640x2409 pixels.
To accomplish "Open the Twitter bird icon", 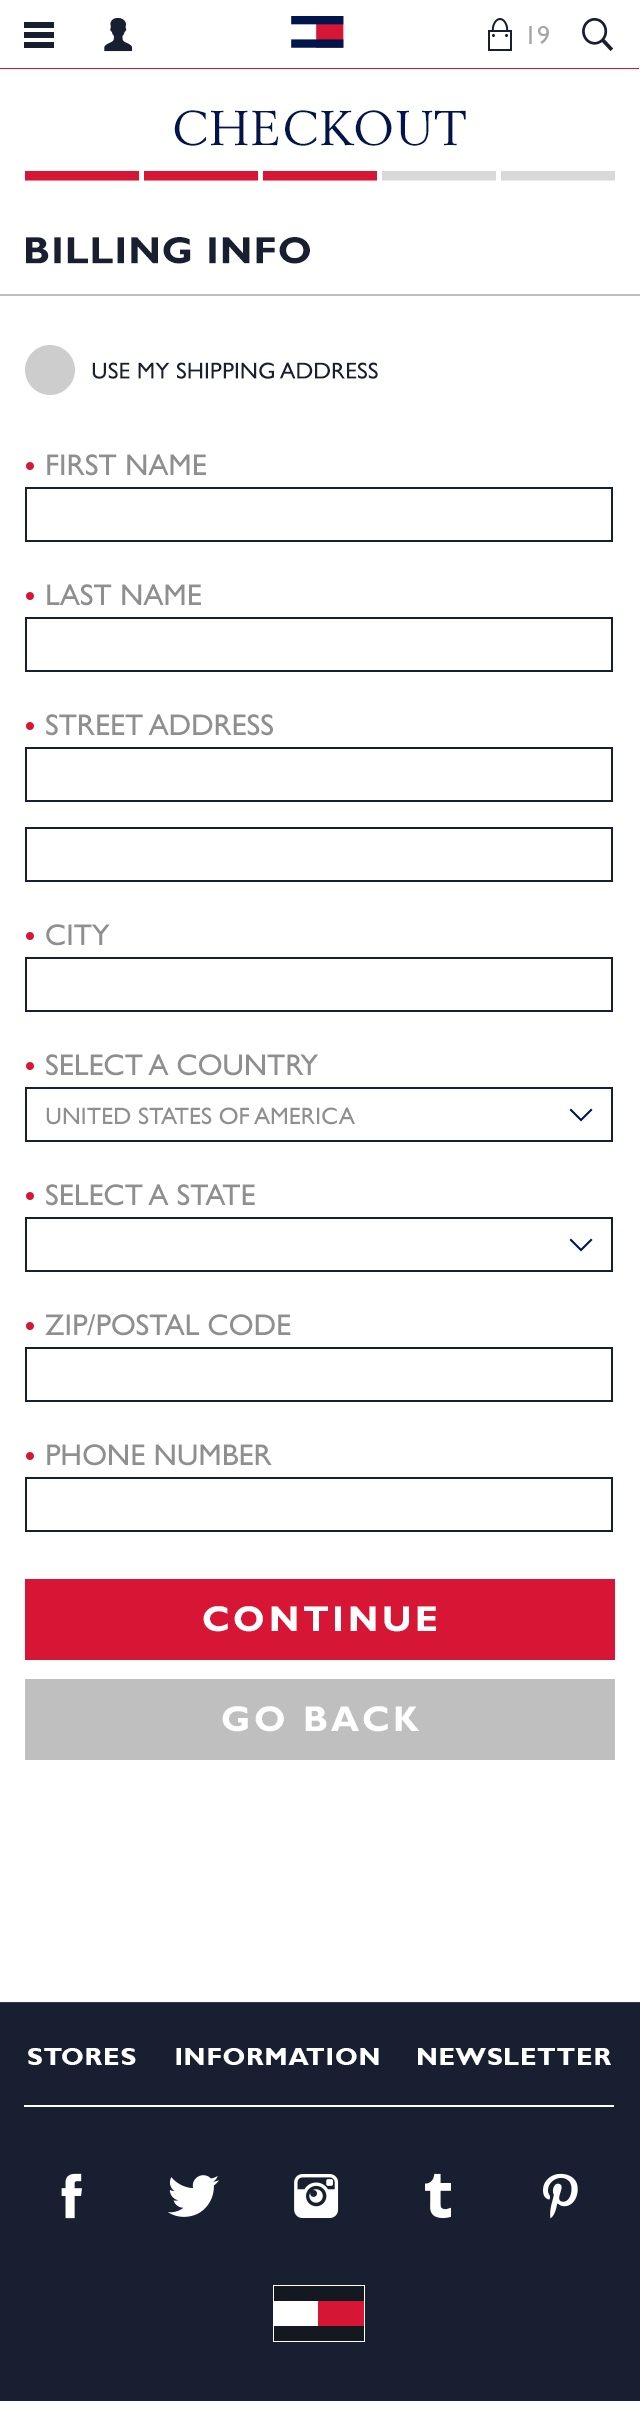I will [x=193, y=2195].
